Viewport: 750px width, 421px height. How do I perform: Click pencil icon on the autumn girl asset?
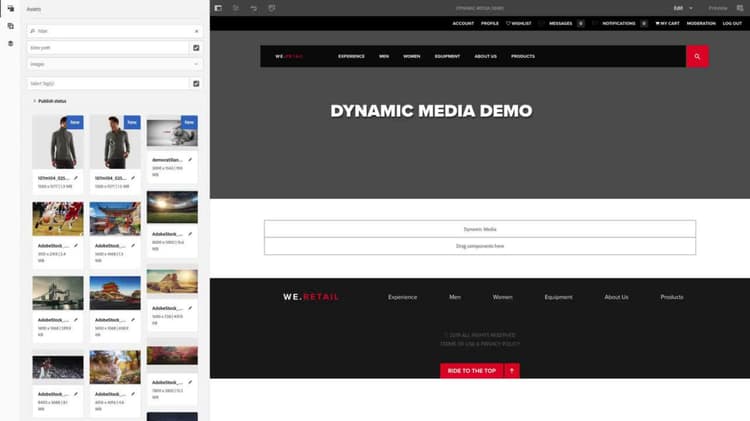(x=133, y=394)
